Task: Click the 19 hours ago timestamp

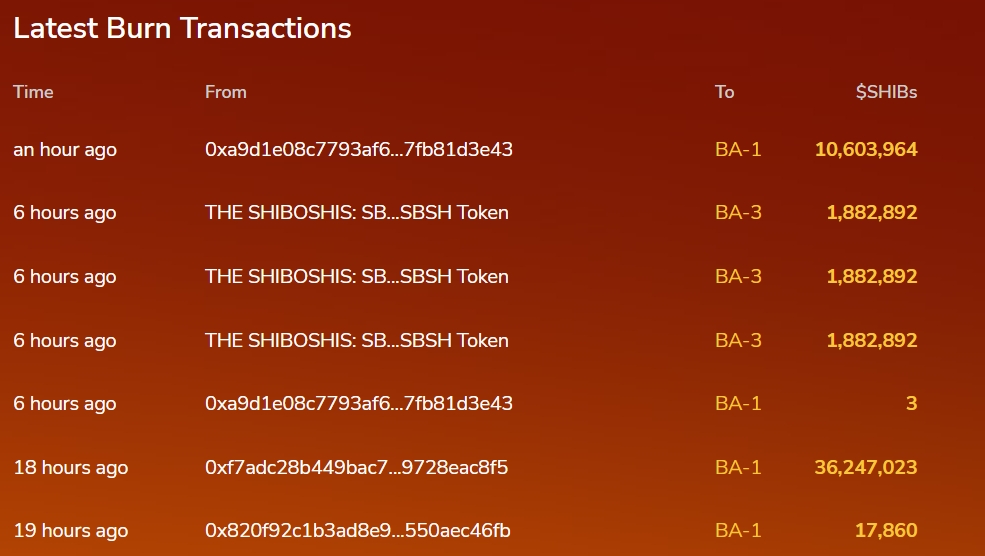Action: click(71, 530)
